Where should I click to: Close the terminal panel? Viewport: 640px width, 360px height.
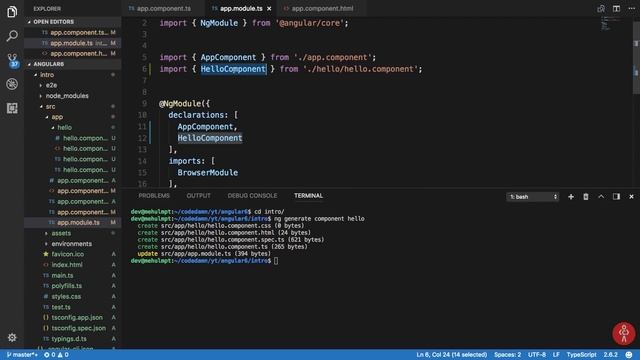631,197
